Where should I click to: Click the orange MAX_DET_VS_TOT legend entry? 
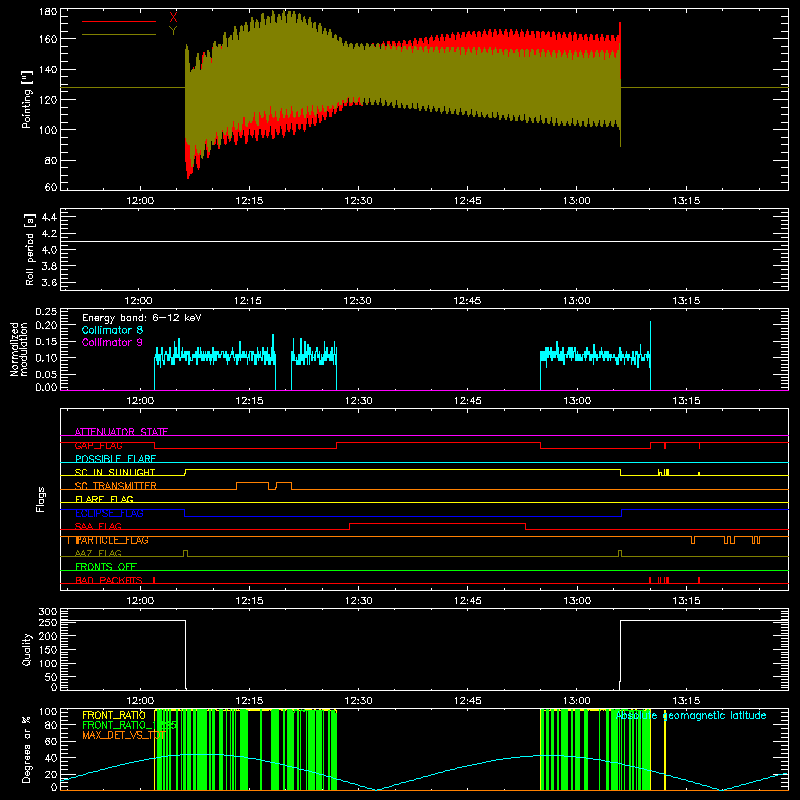[x=124, y=735]
